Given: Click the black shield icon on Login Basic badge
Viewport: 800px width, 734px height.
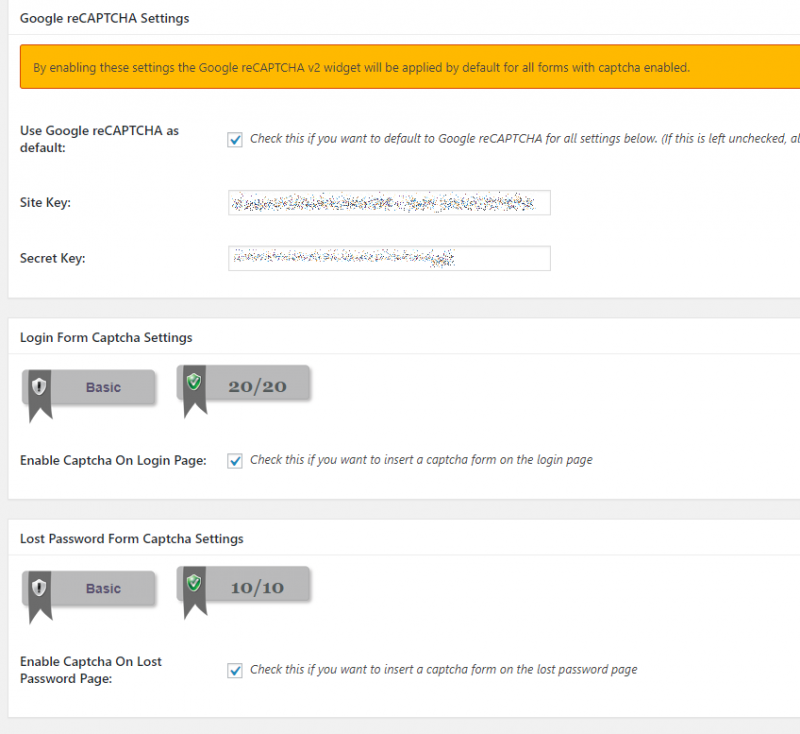Looking at the screenshot, I should click(39, 387).
